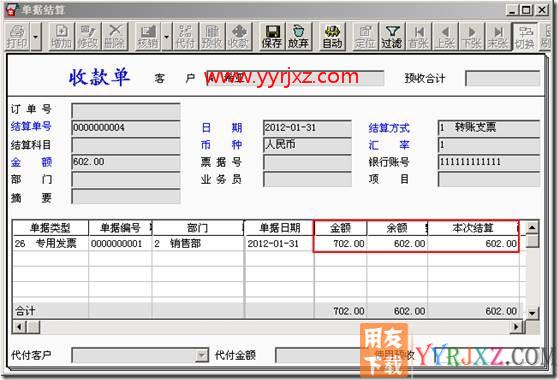Go to first record with 首张
This screenshot has width=558, height=380.
[418, 36]
